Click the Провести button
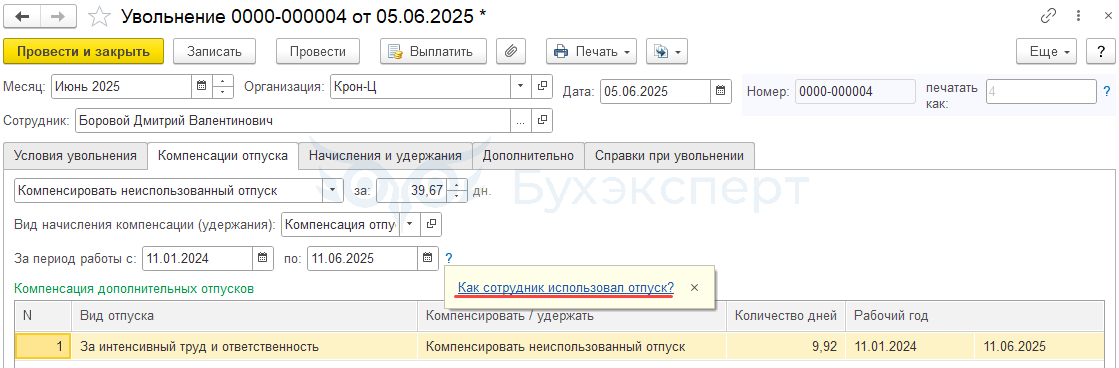 (318, 51)
